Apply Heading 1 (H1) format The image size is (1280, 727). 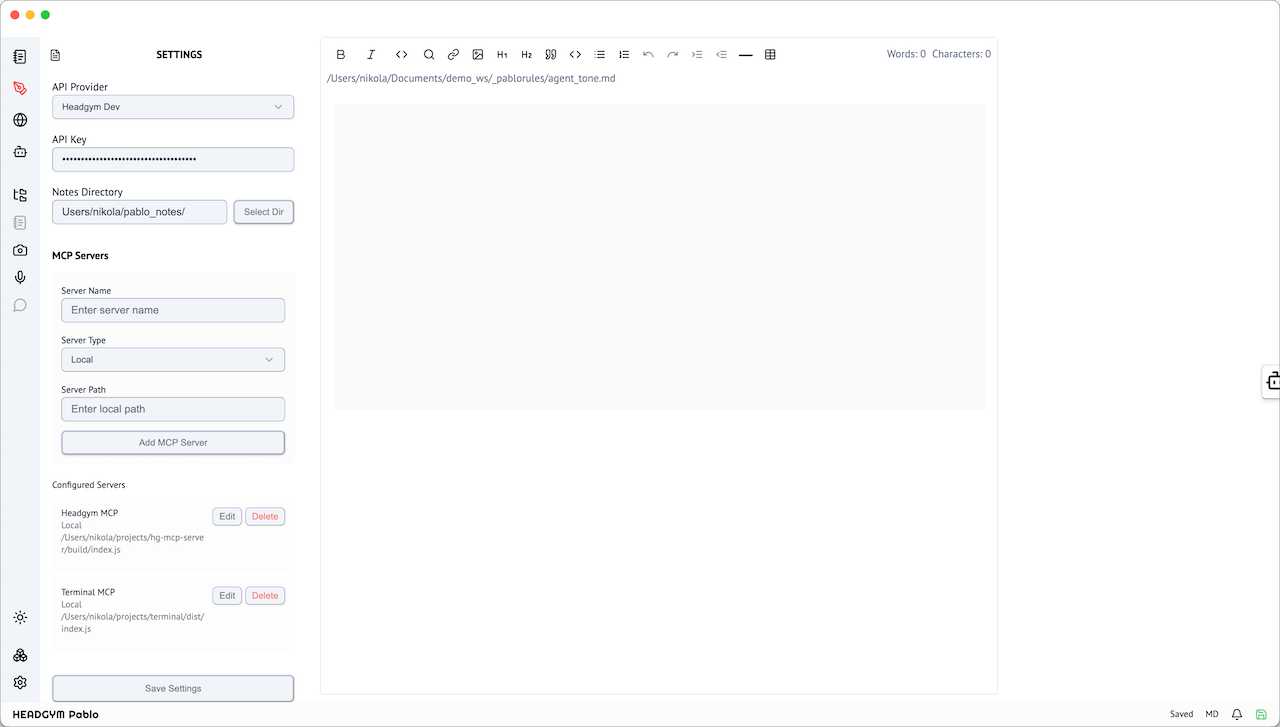pos(502,55)
